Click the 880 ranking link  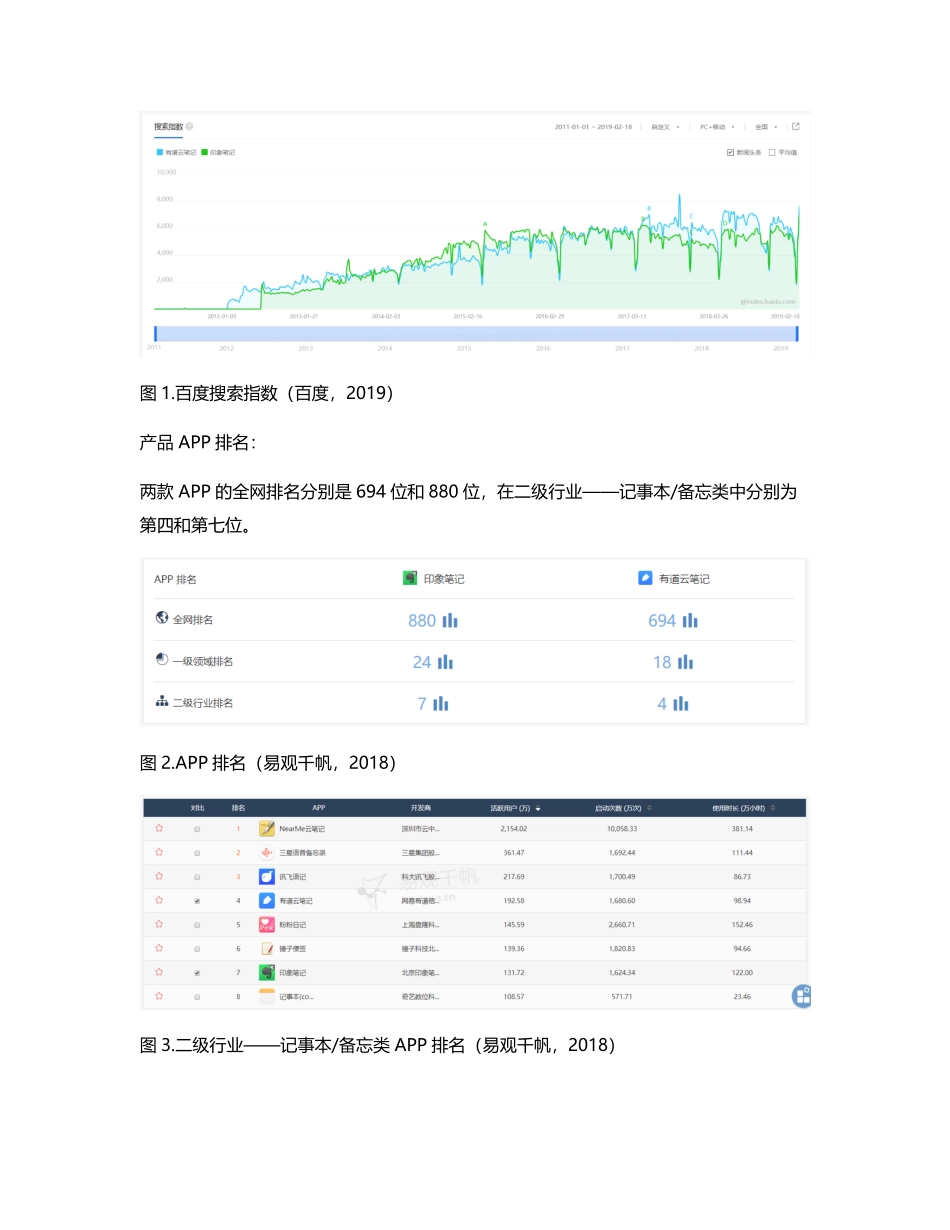pos(424,620)
